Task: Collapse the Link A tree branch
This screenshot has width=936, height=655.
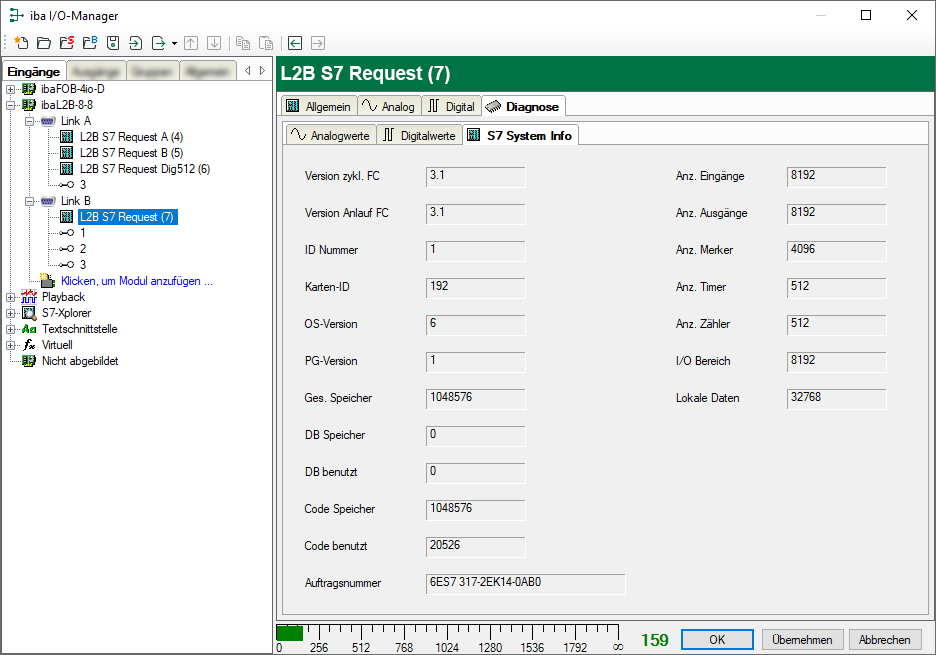Action: coord(30,121)
